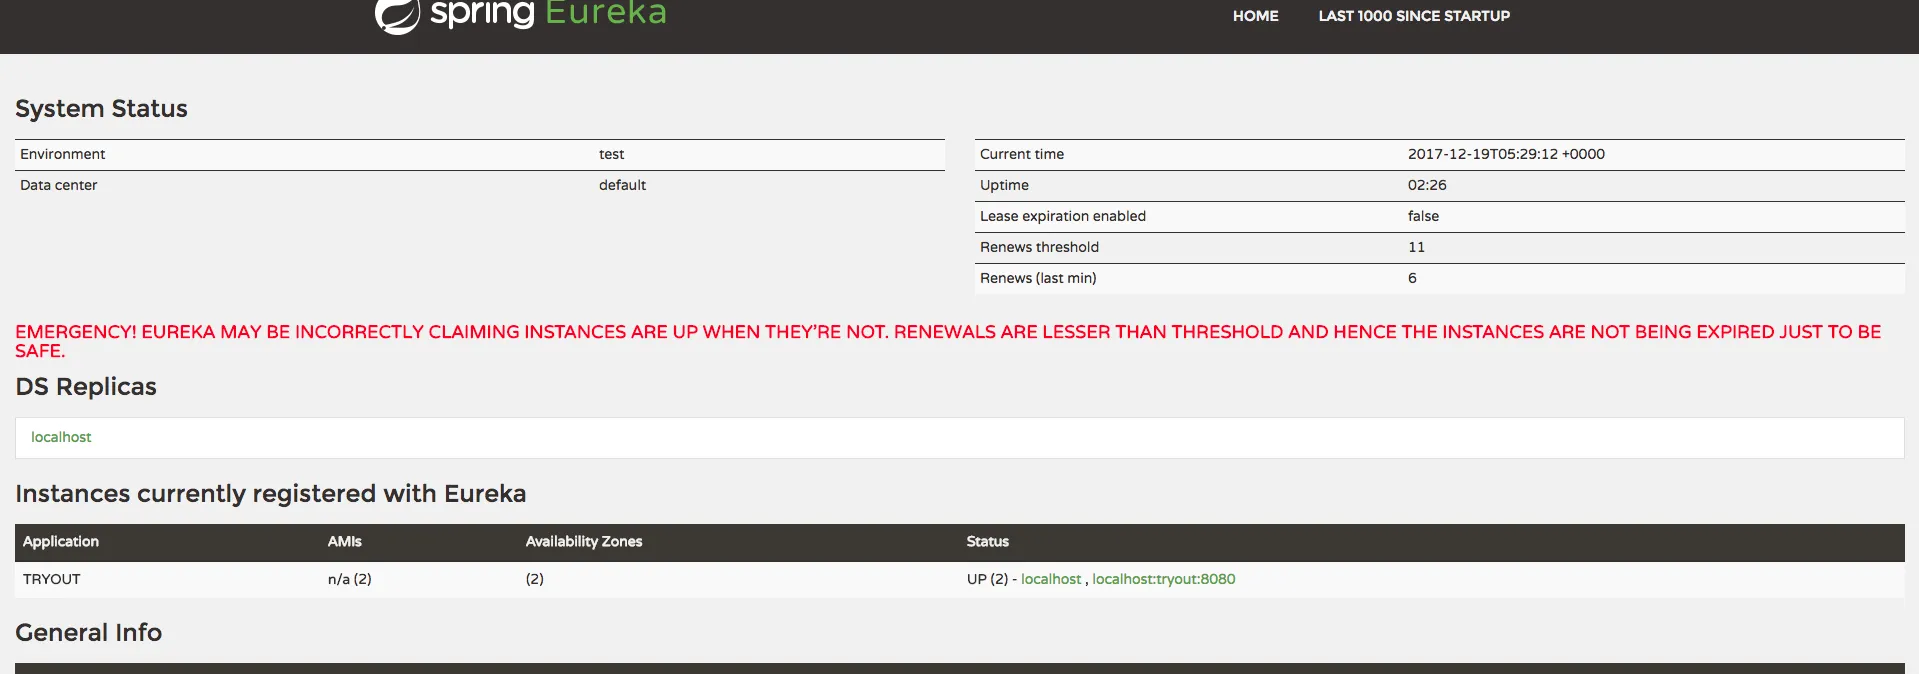Click the Application column header
This screenshot has height=674, width=1919.
[x=61, y=541]
